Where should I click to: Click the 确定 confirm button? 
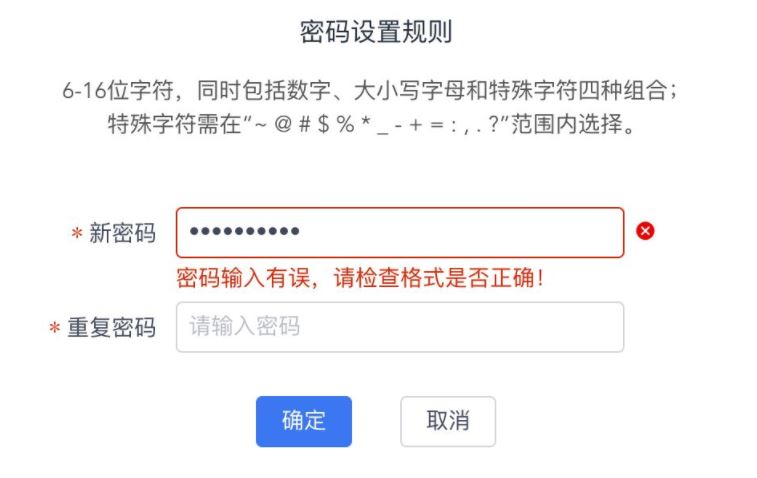tap(304, 421)
